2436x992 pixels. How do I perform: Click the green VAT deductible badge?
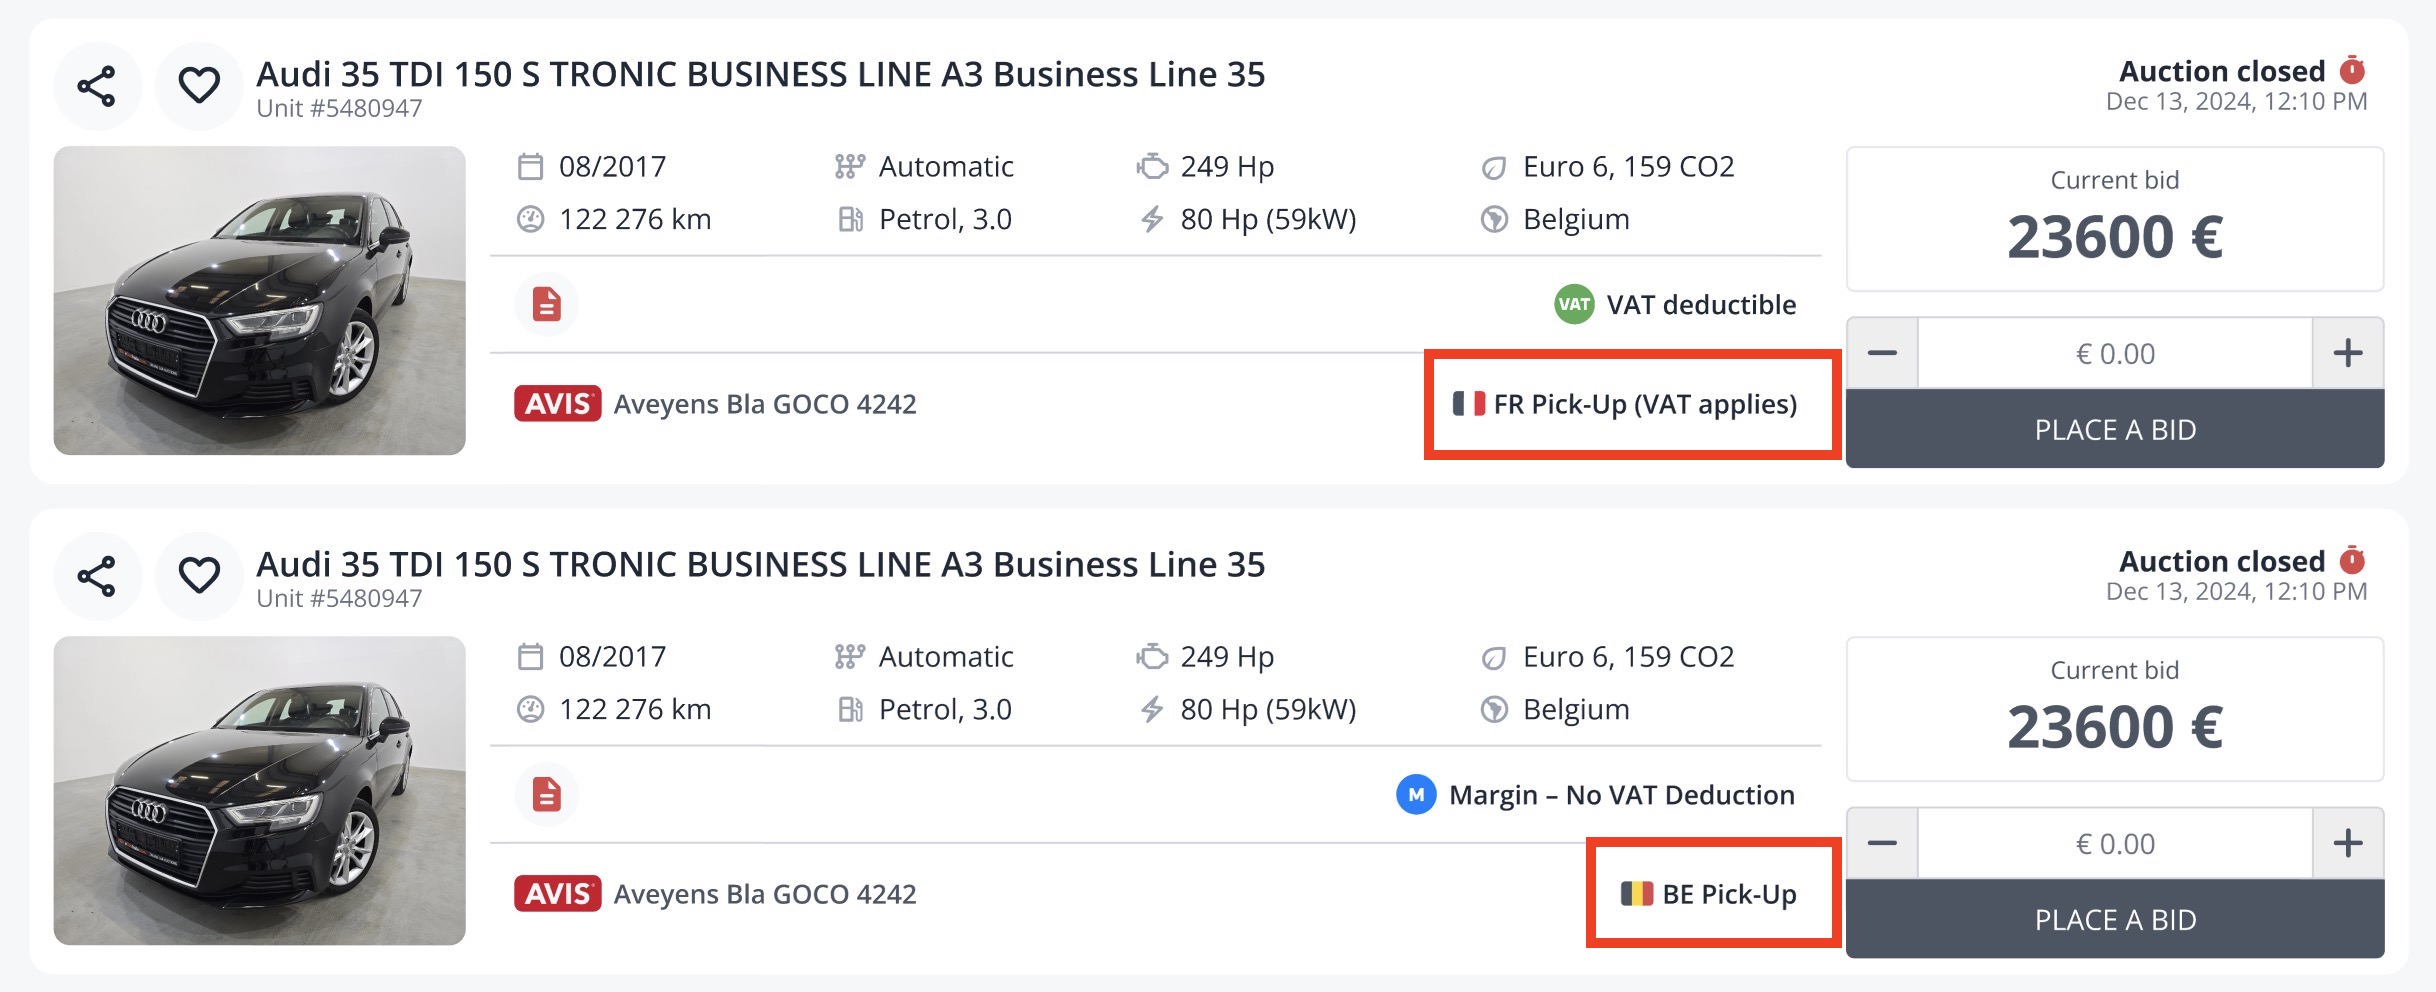click(1574, 305)
